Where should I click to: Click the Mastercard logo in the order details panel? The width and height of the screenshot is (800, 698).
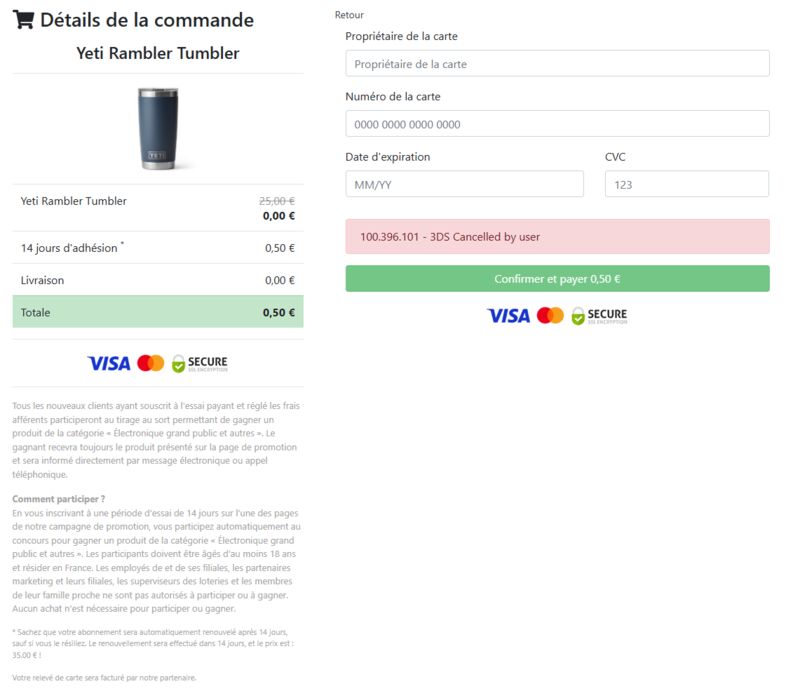pos(151,363)
